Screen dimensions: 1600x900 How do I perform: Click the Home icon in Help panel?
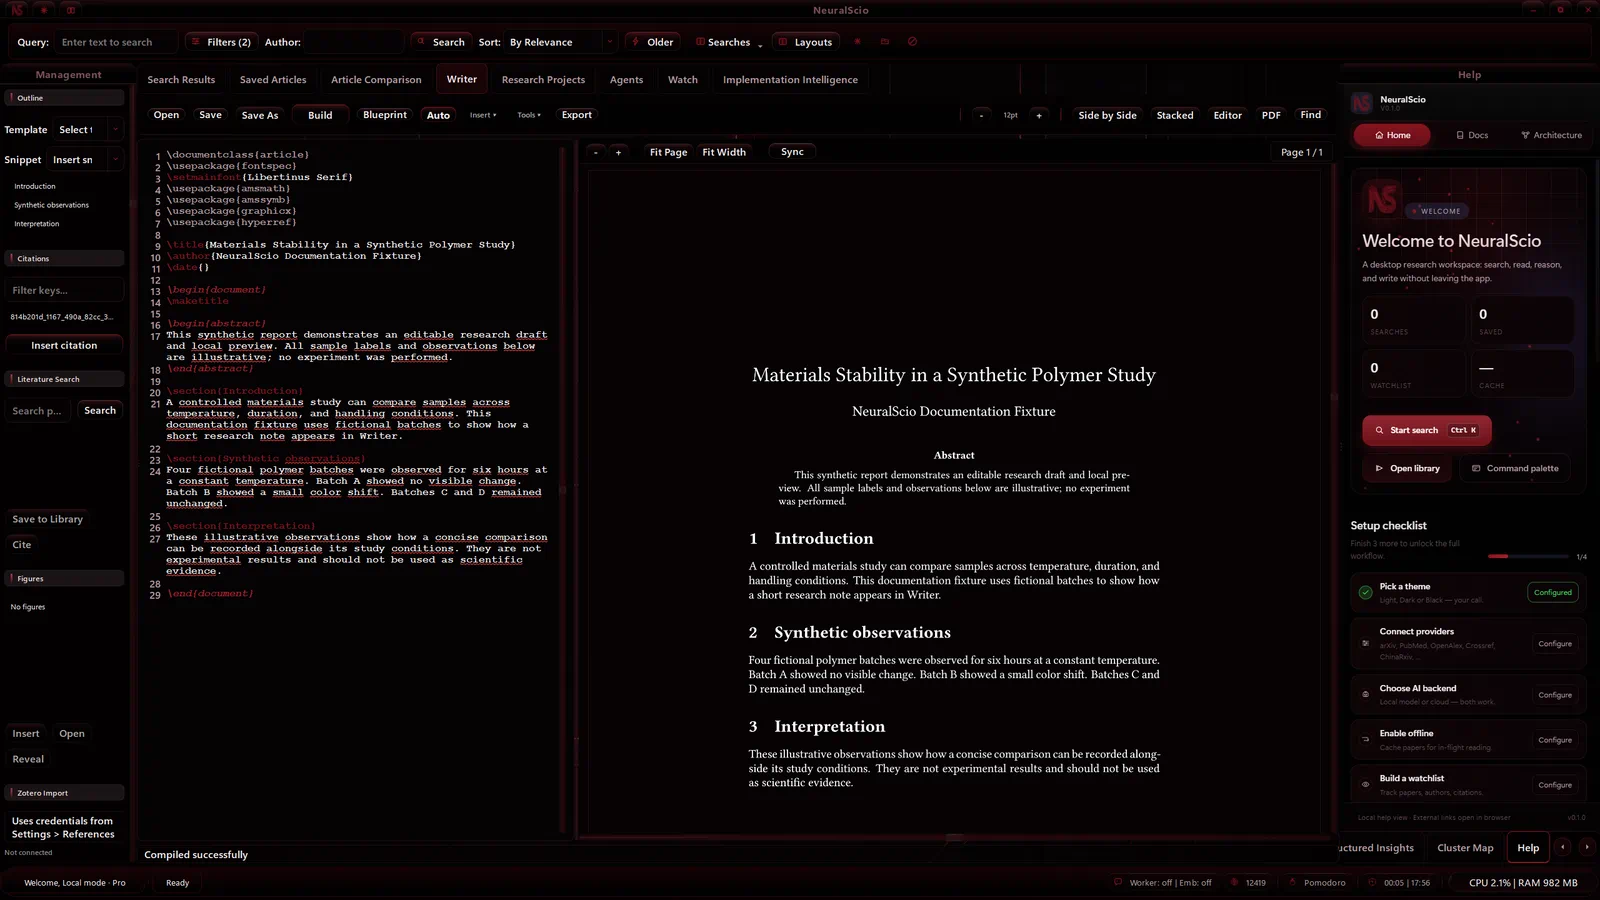tap(1380, 135)
